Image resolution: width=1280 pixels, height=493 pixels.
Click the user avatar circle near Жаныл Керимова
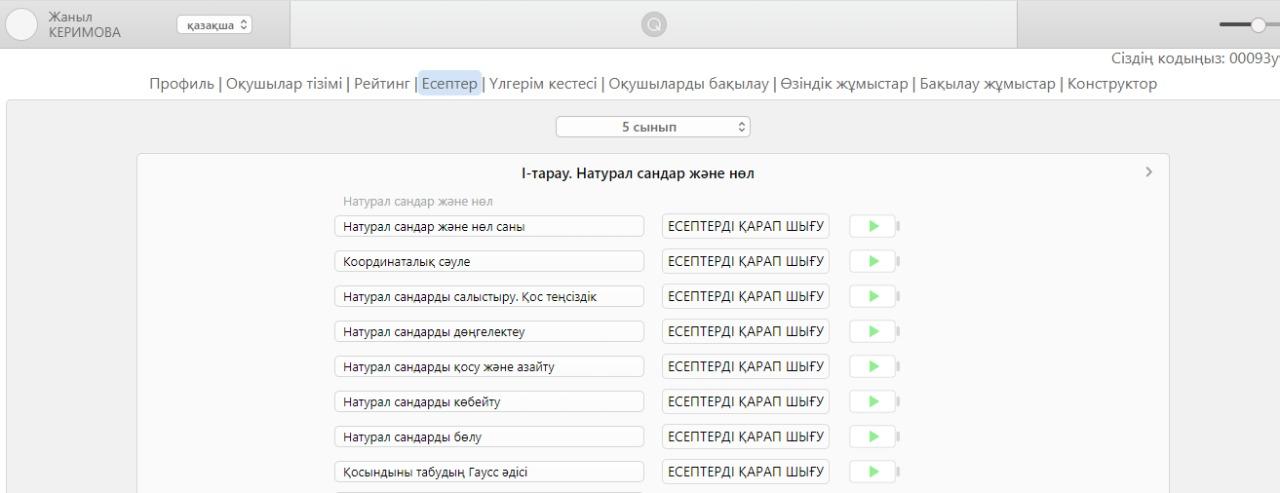click(24, 24)
